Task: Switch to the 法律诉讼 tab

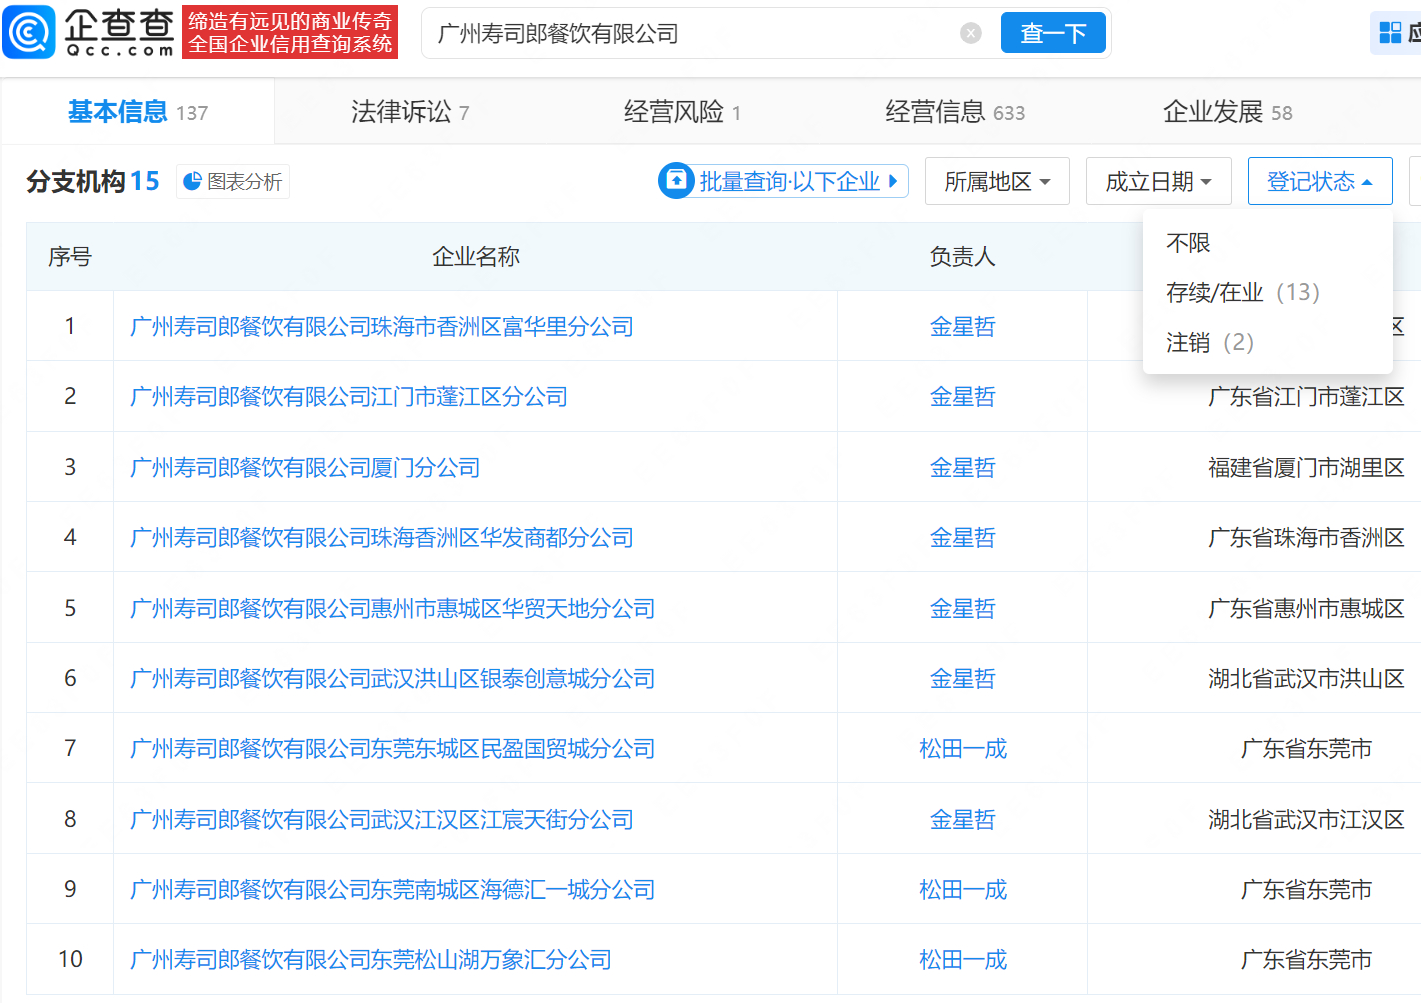Action: (410, 112)
